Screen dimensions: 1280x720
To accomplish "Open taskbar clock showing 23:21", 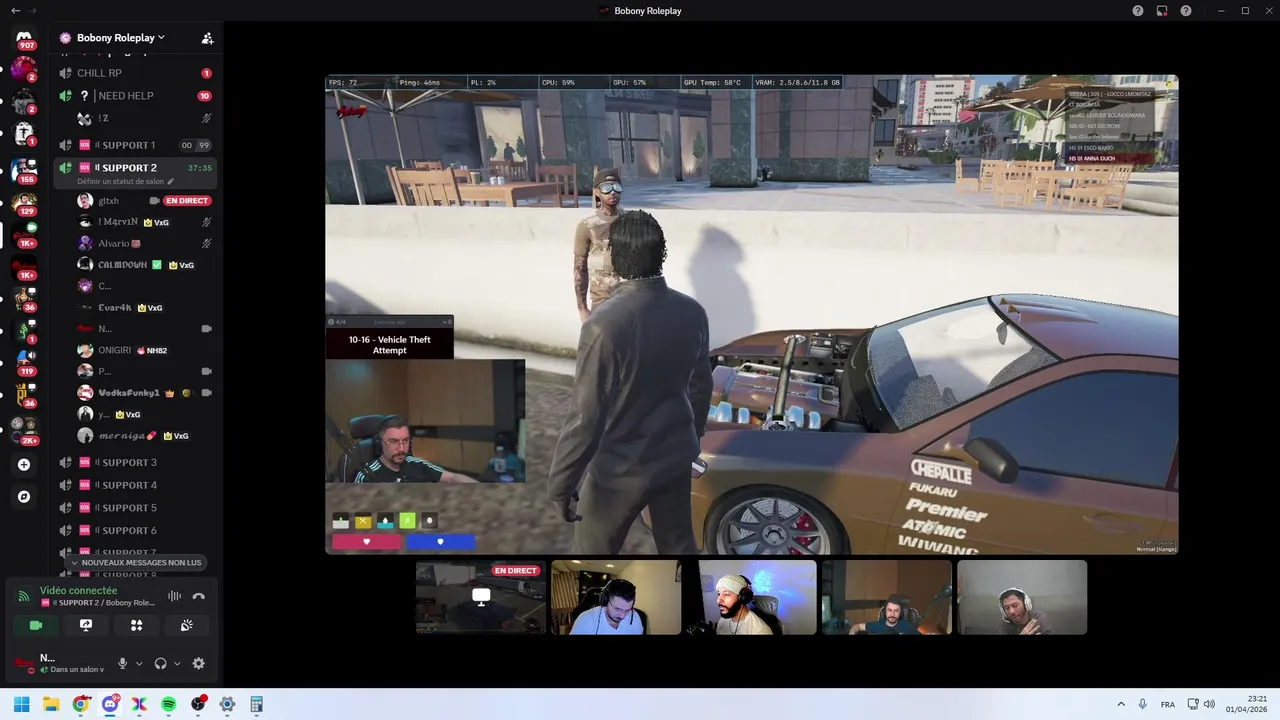I will click(x=1248, y=704).
